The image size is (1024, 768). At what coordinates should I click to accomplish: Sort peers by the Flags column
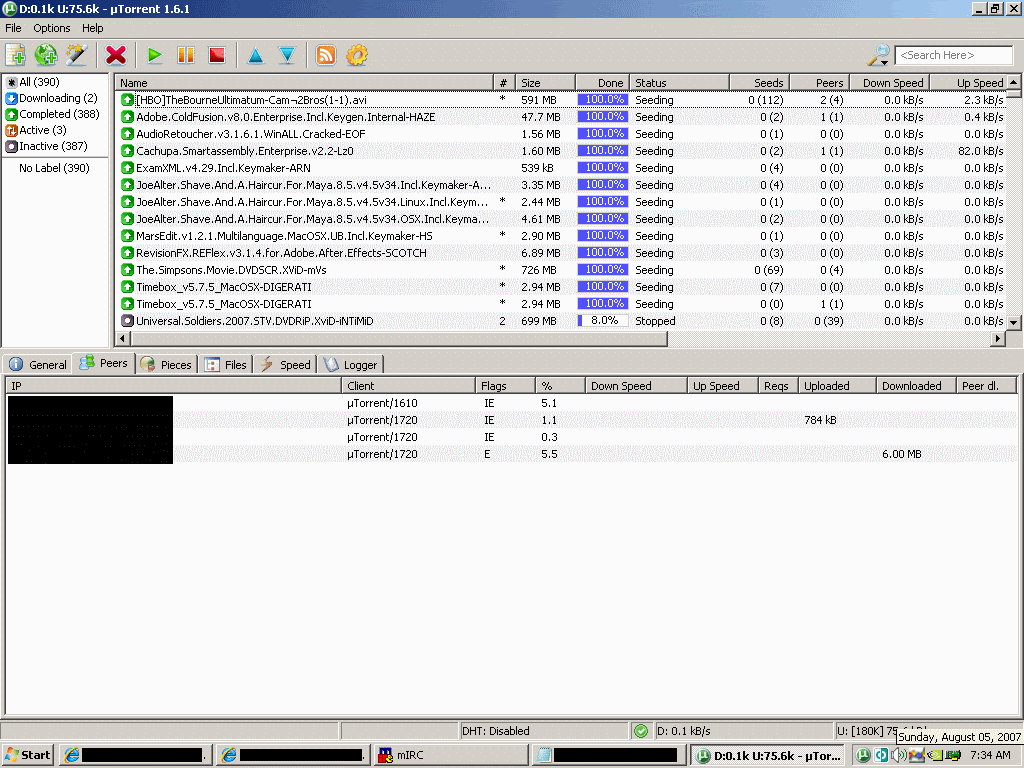(505, 386)
